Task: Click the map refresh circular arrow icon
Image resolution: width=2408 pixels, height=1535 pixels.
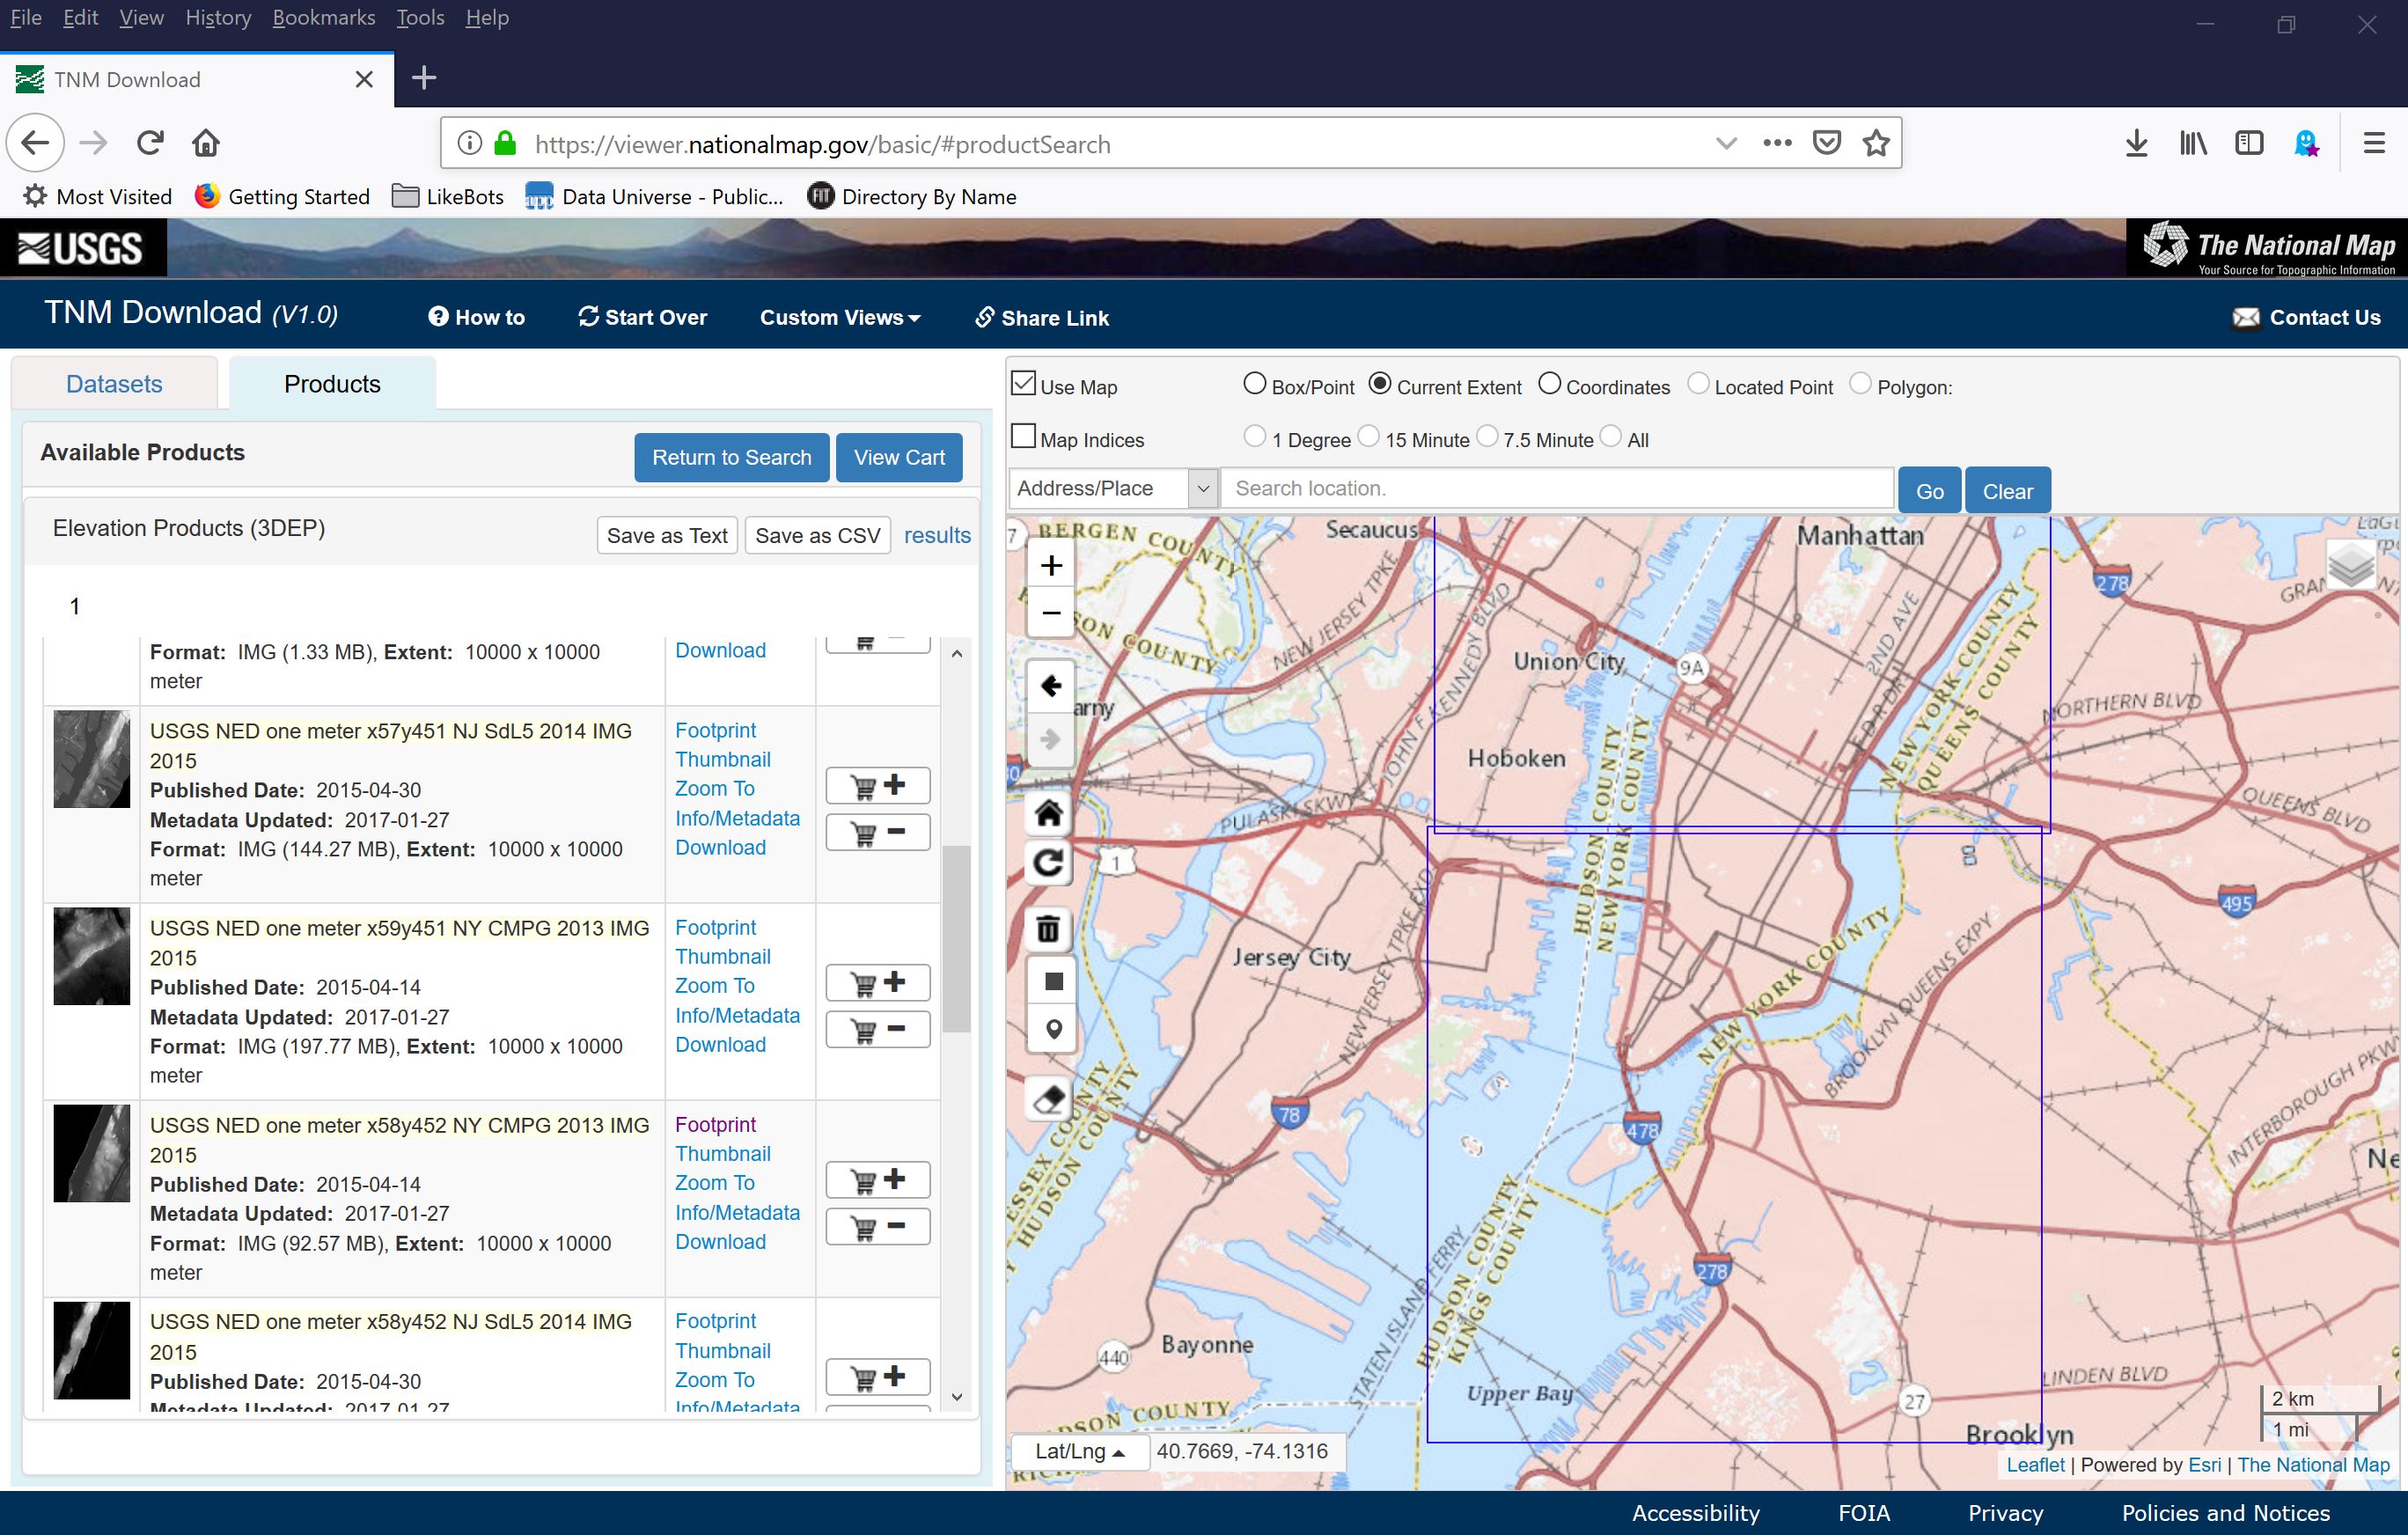Action: 1048,863
